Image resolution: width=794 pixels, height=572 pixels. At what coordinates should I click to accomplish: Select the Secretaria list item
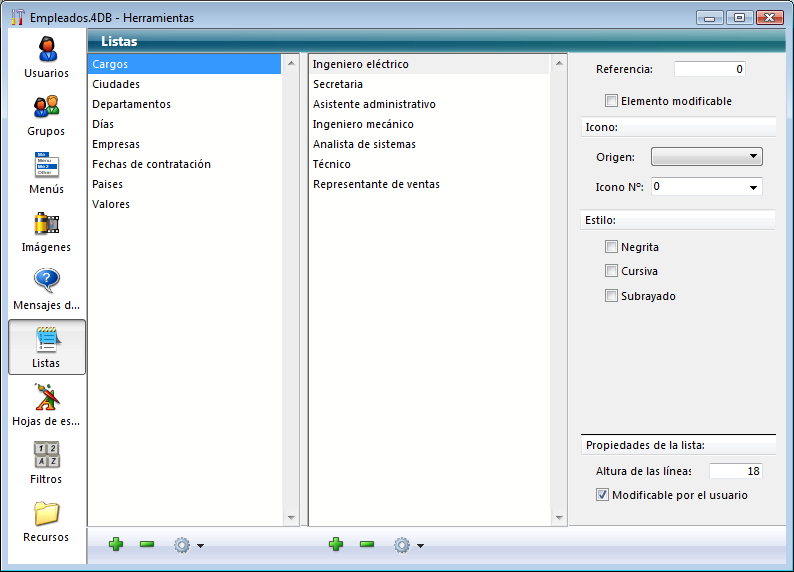(338, 84)
